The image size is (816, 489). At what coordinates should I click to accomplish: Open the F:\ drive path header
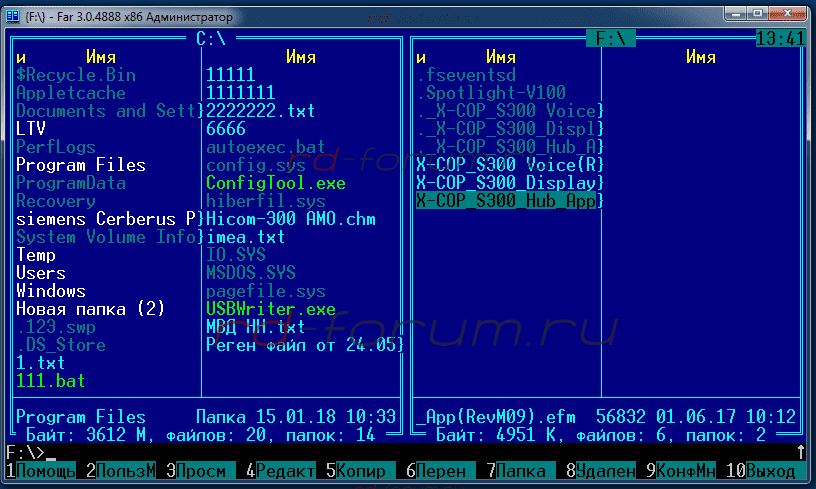610,39
